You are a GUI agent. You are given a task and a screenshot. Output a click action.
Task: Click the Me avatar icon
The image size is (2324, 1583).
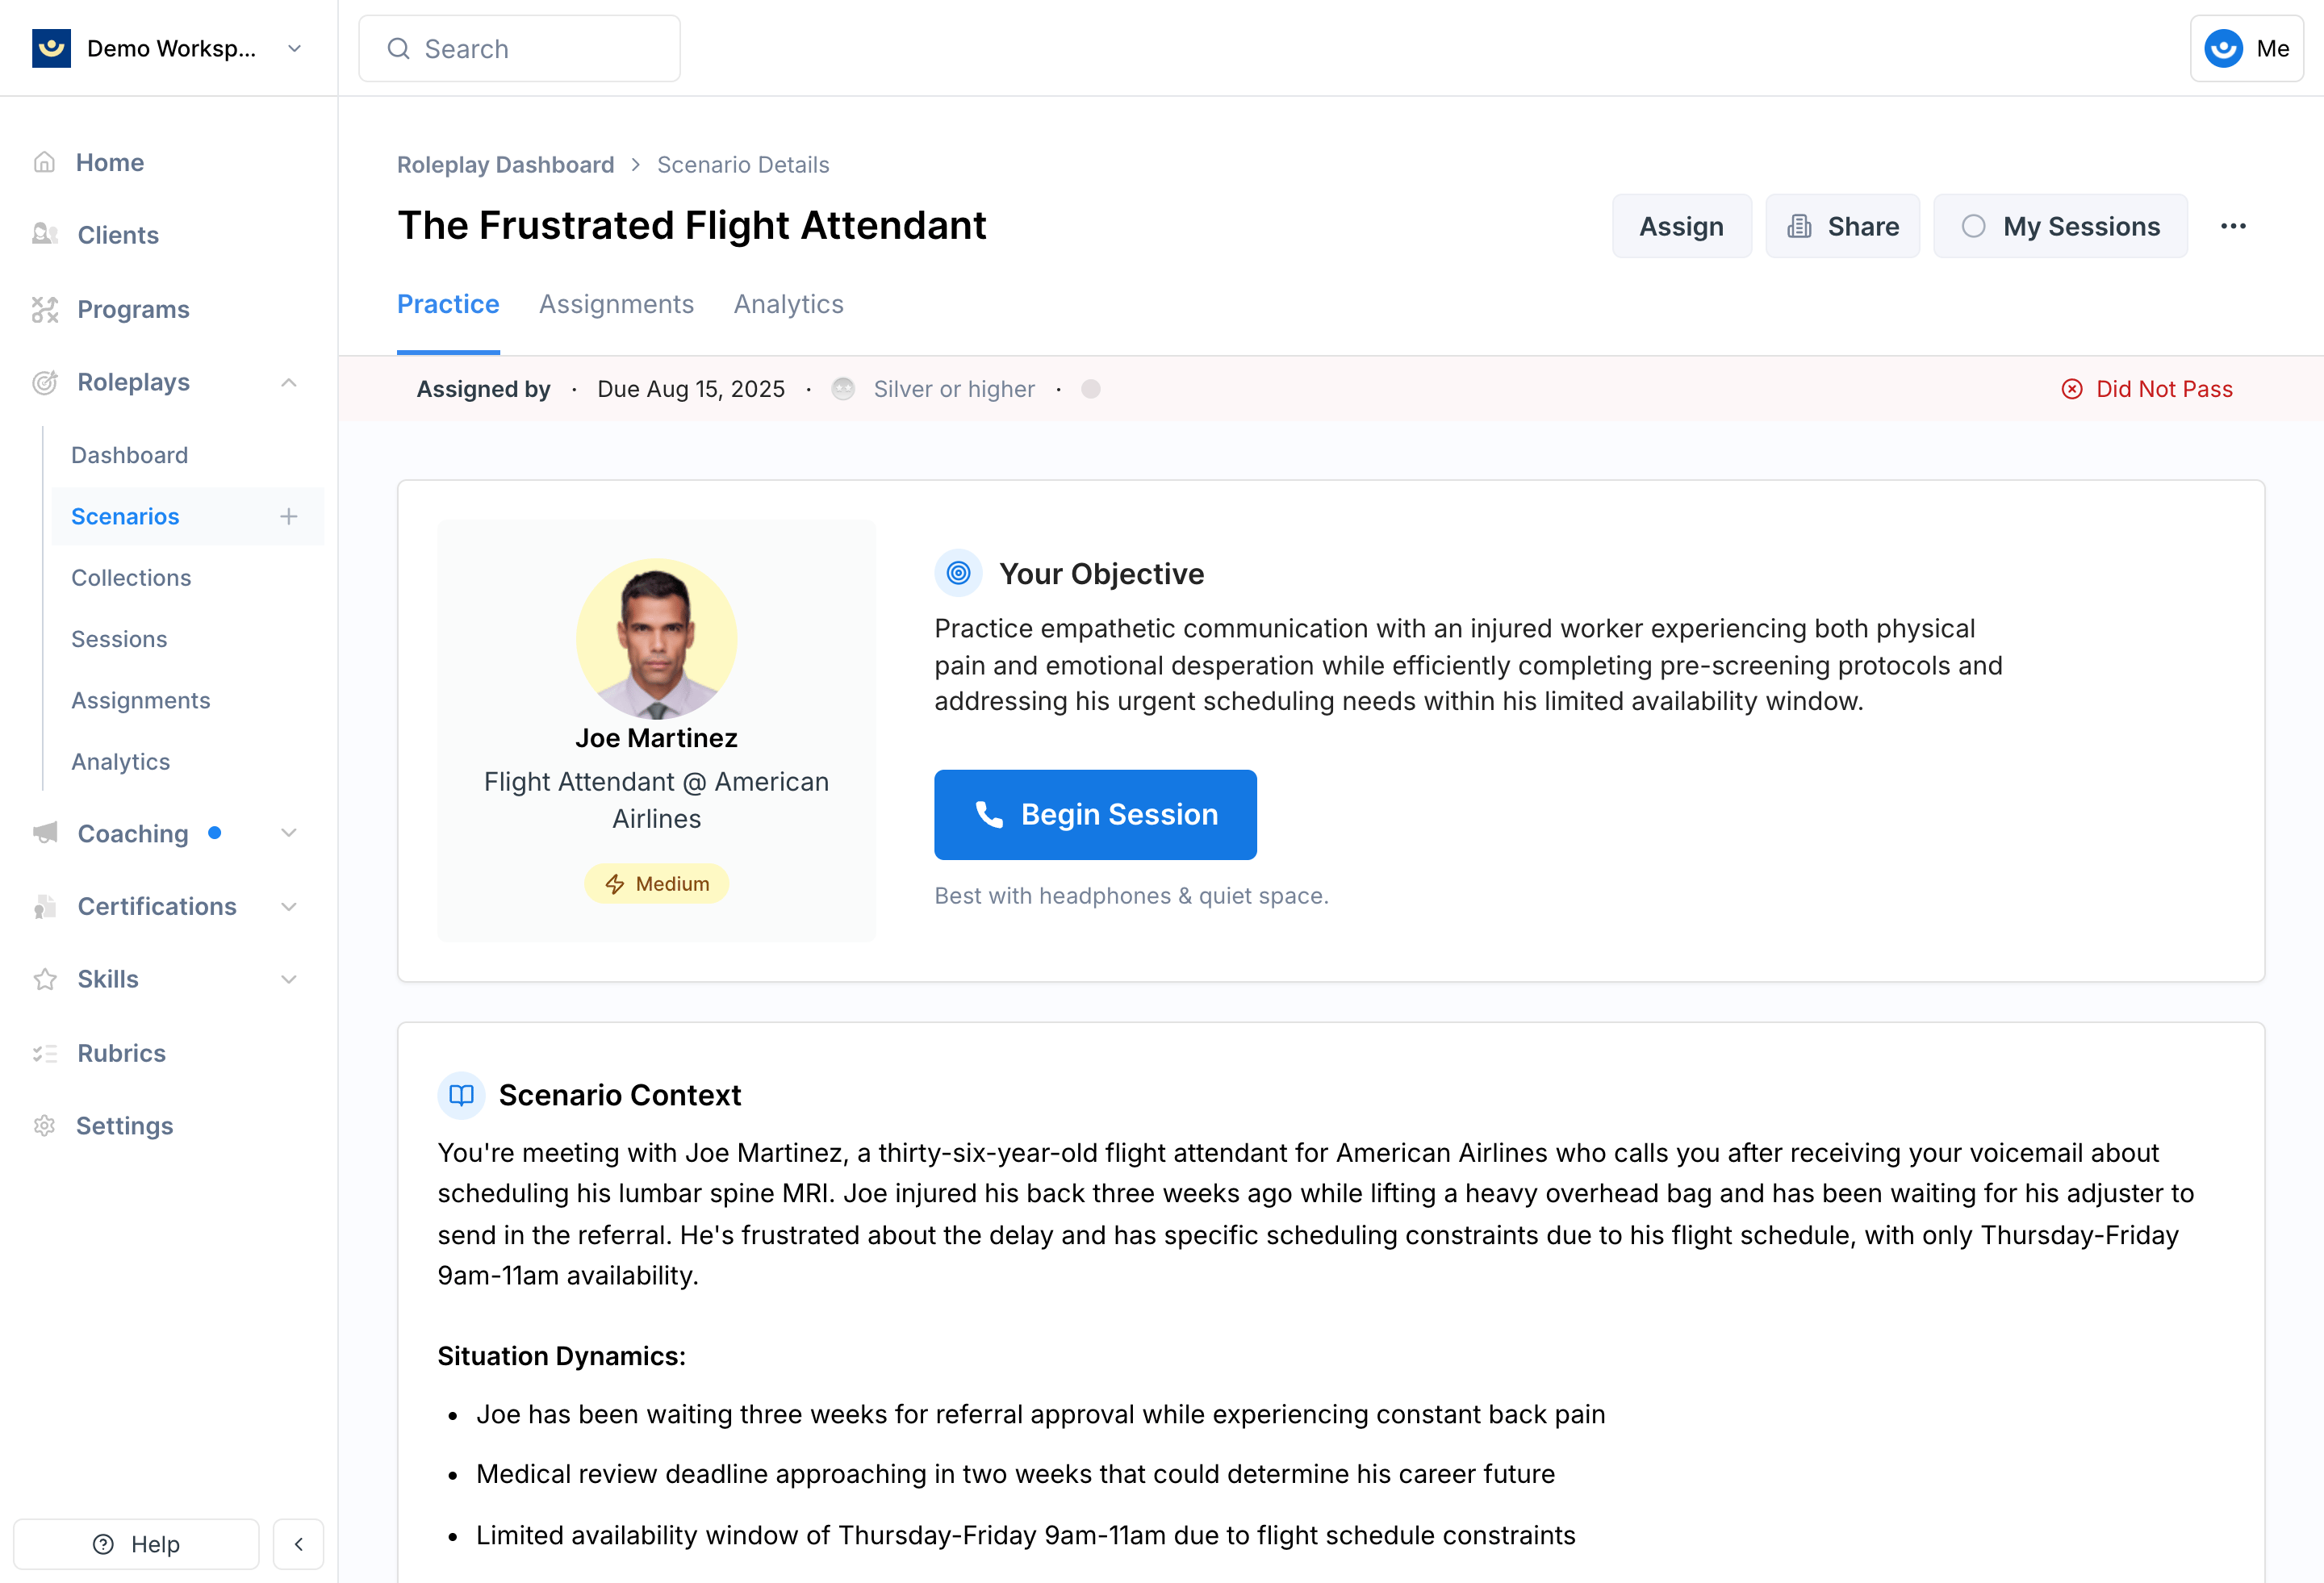click(2223, 48)
